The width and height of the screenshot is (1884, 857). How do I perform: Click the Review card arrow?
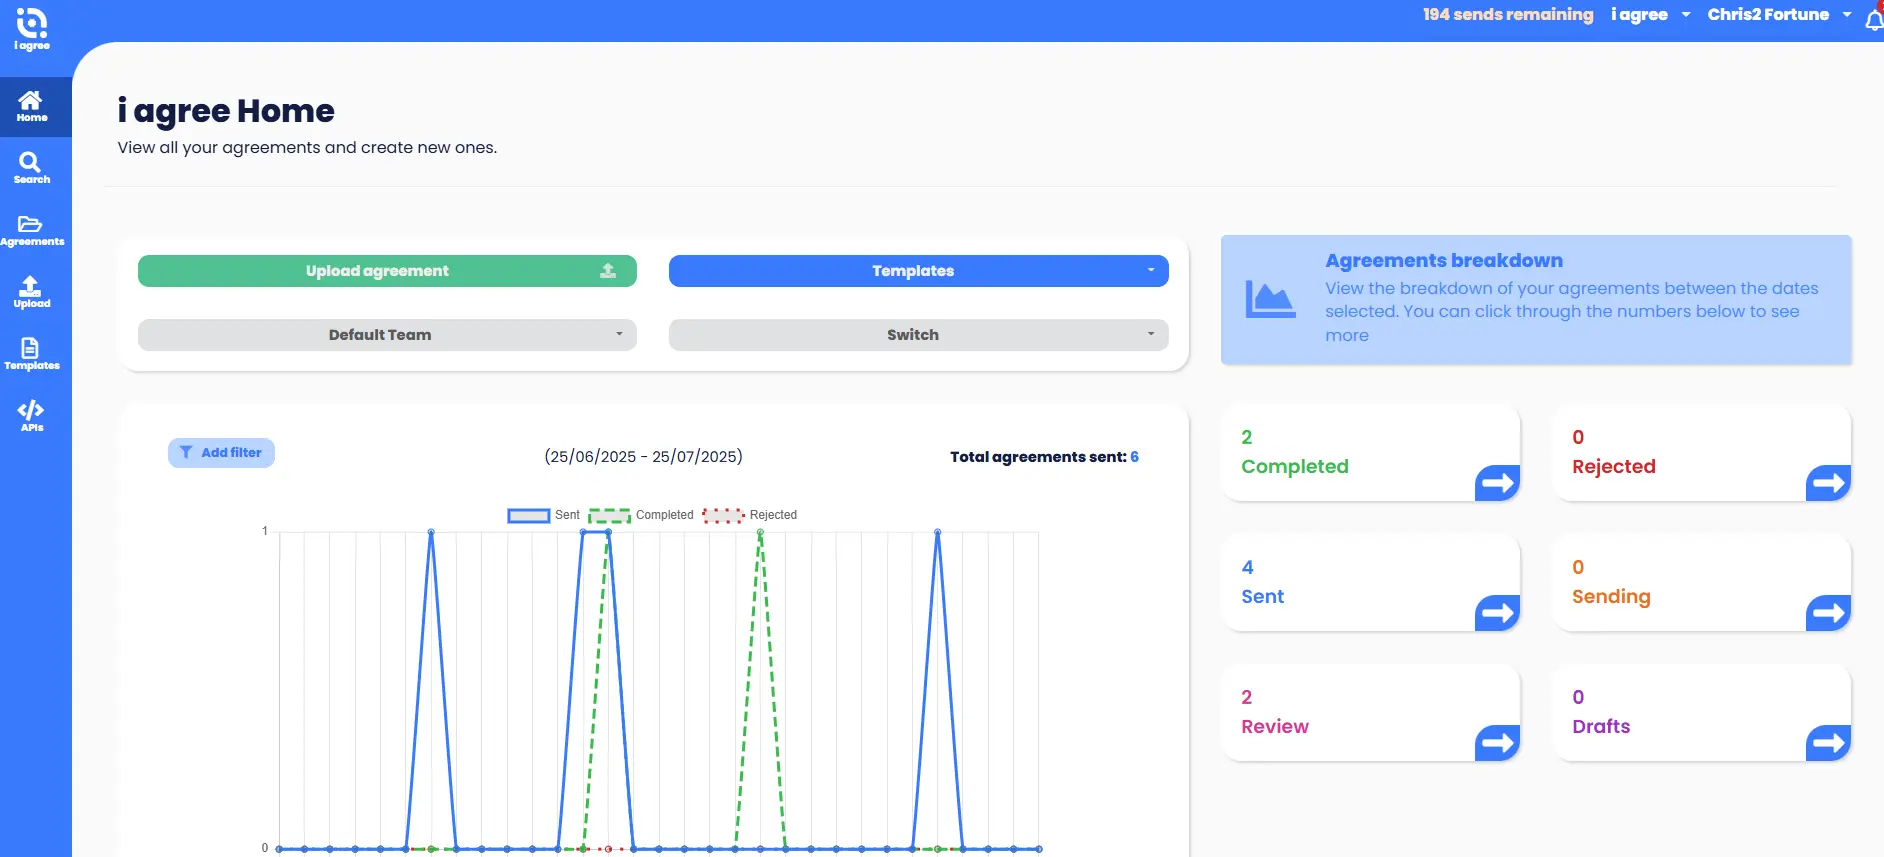pyautogui.click(x=1497, y=743)
